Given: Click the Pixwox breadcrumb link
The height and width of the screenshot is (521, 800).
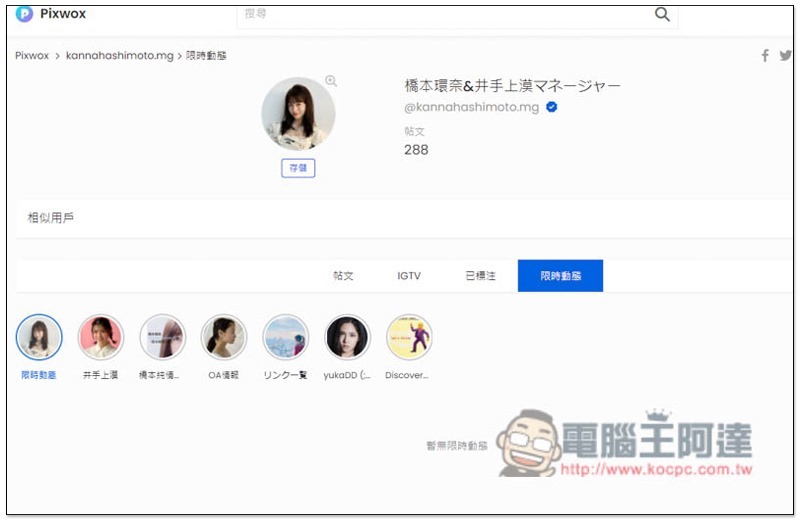Looking at the screenshot, I should 32,56.
